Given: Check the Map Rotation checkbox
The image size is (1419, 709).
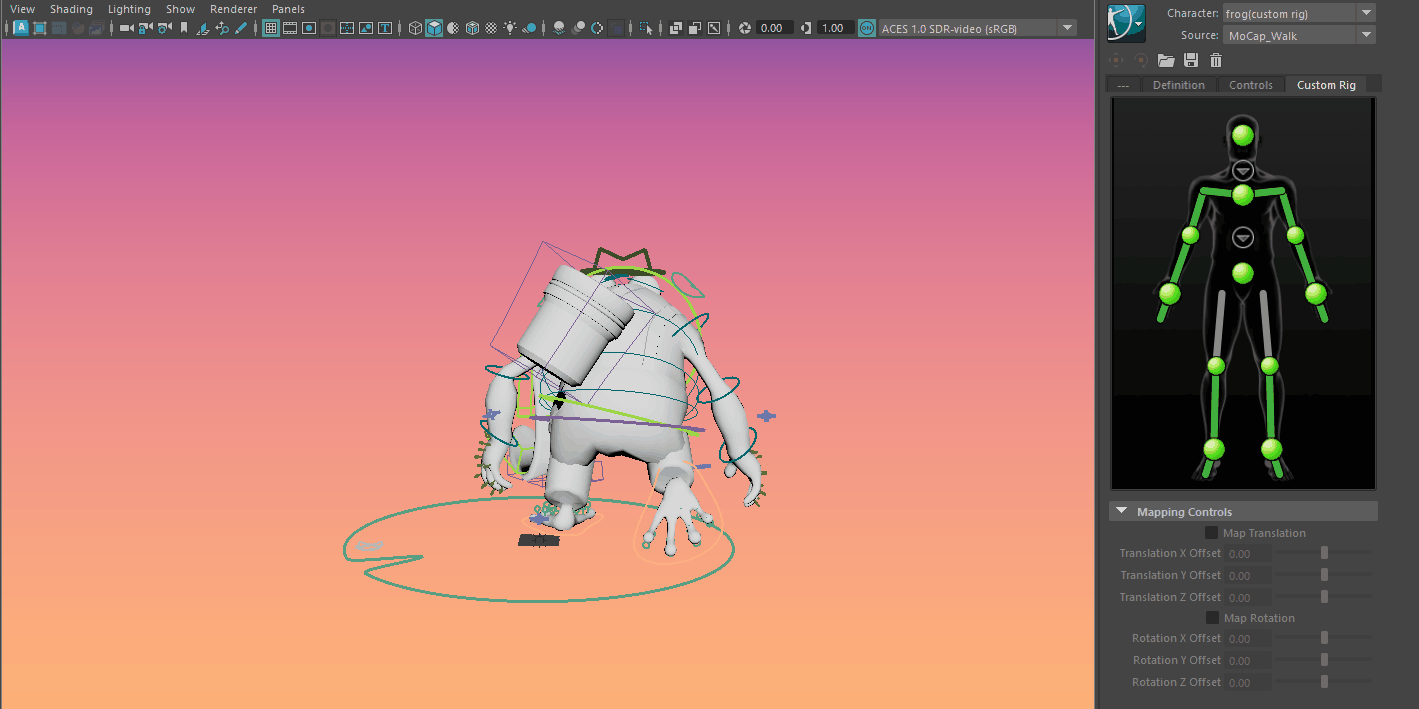Looking at the screenshot, I should coord(1212,618).
